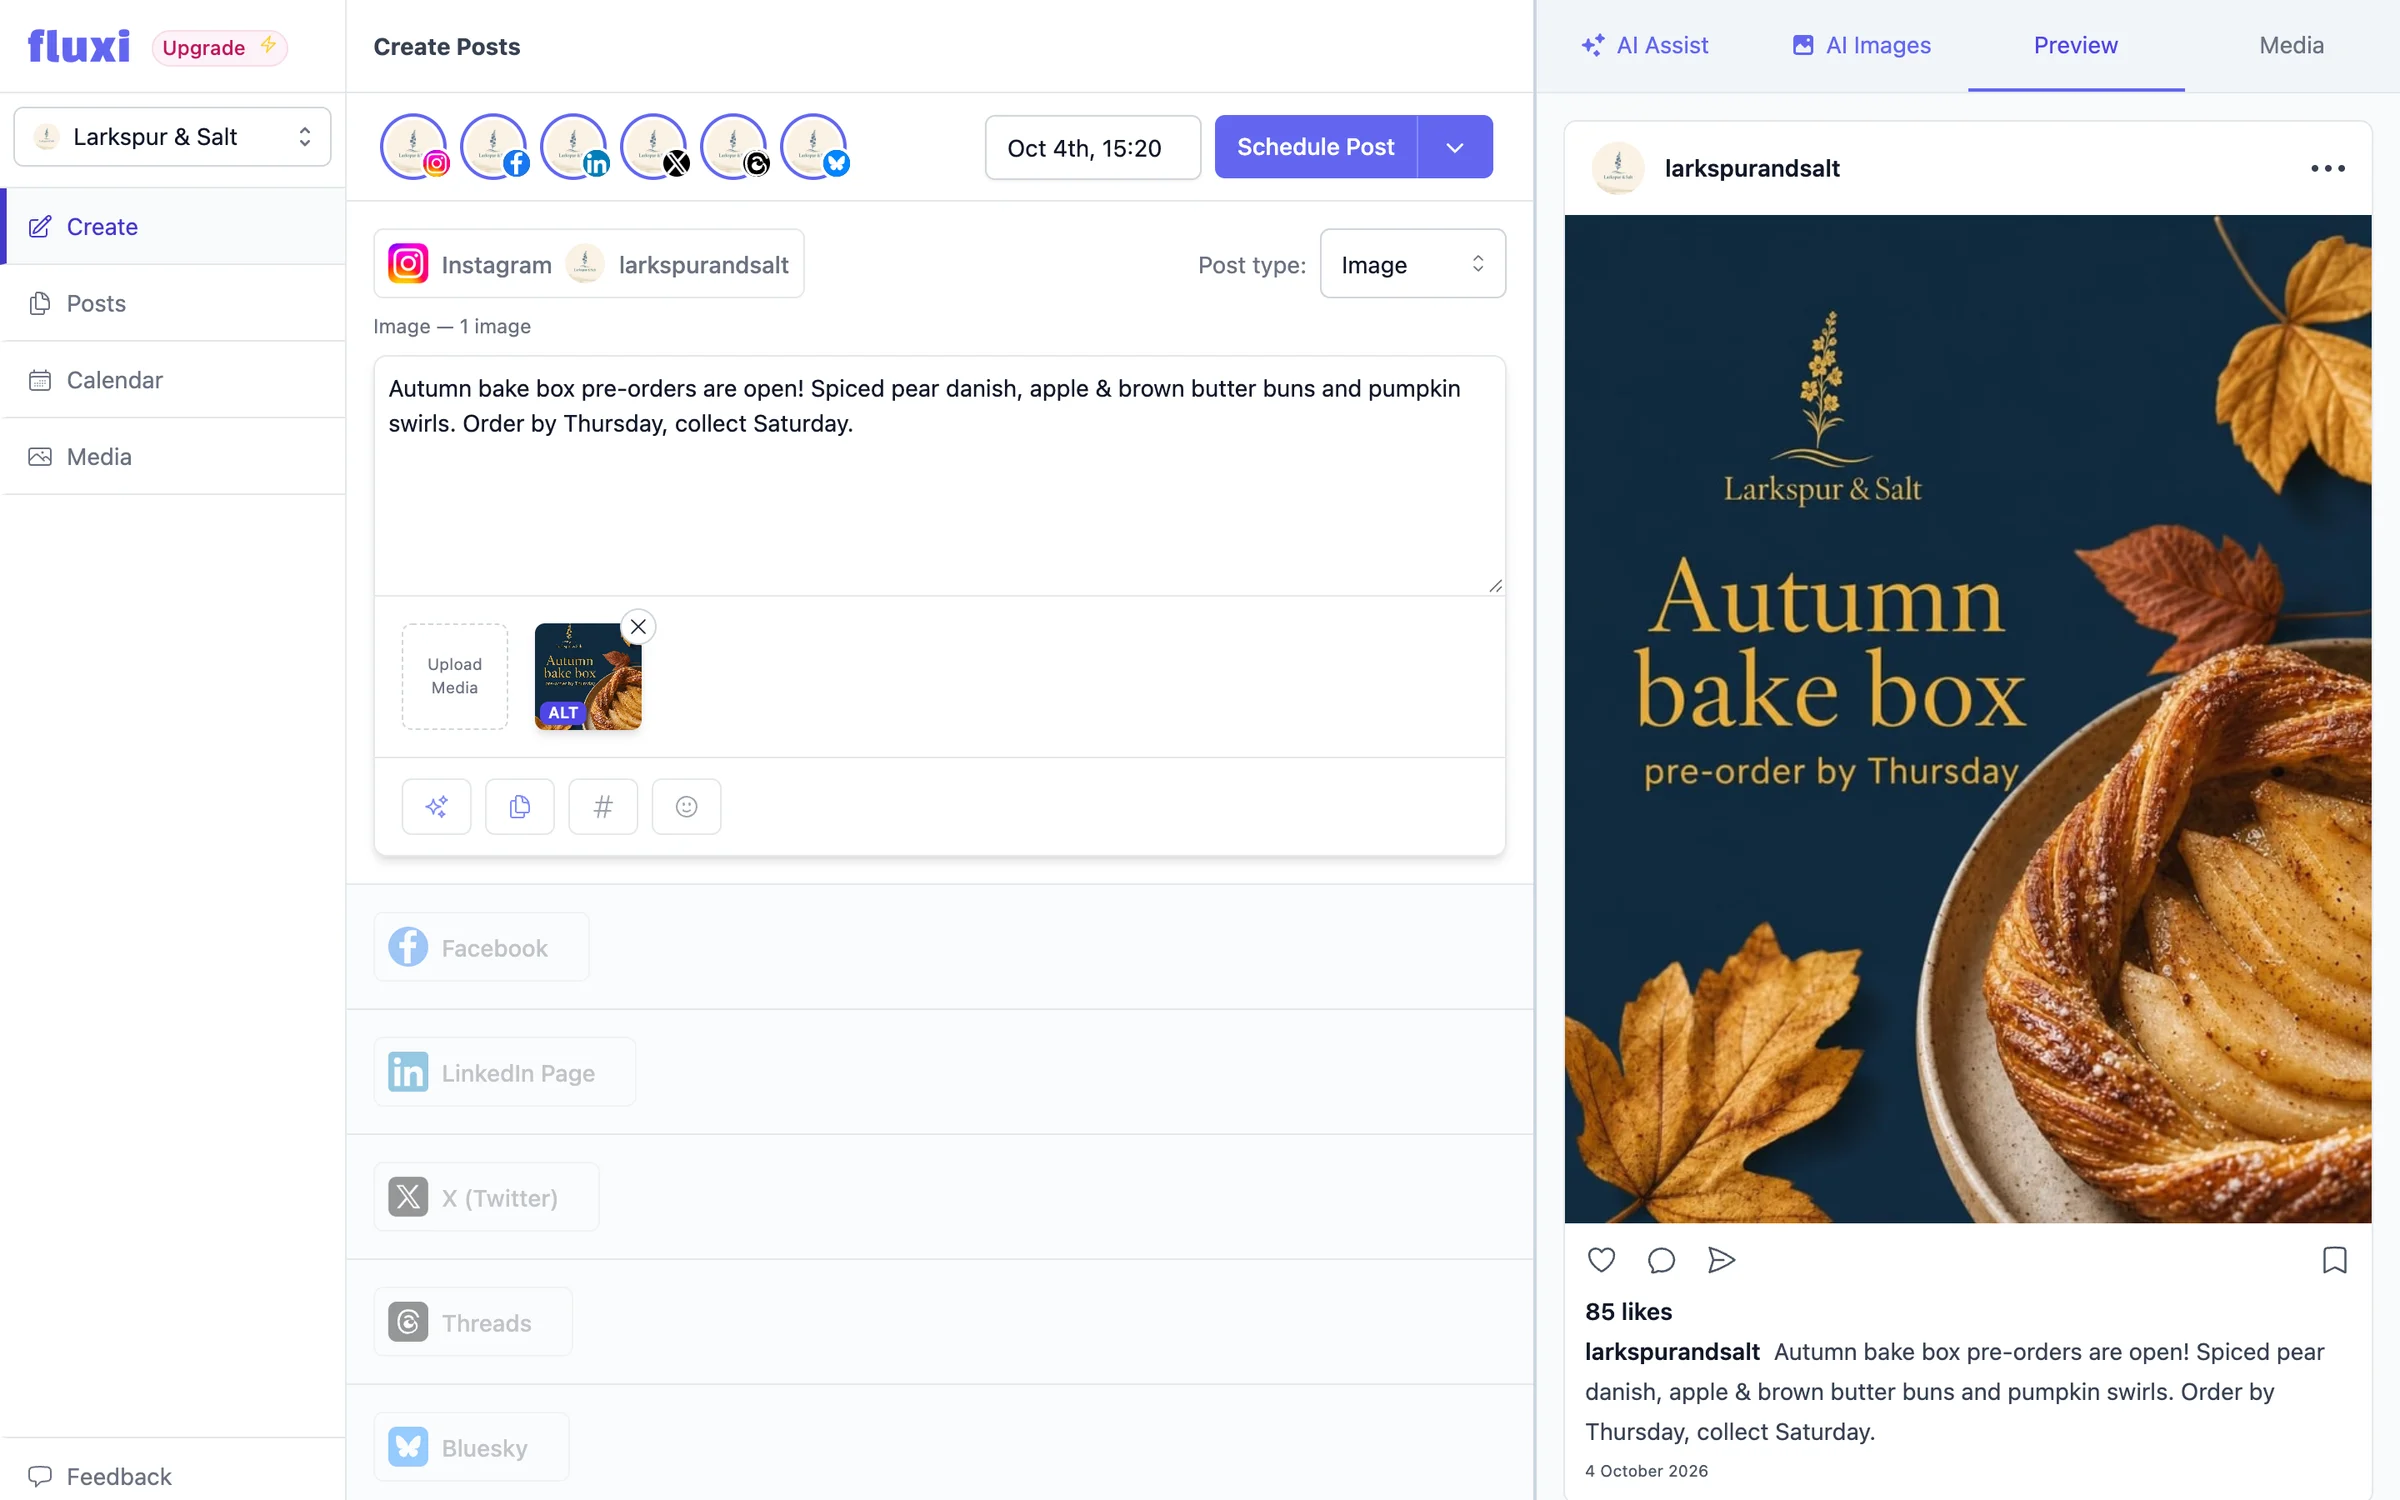Expand the Facebook post section
Image resolution: width=2400 pixels, height=1500 pixels.
coord(481,947)
